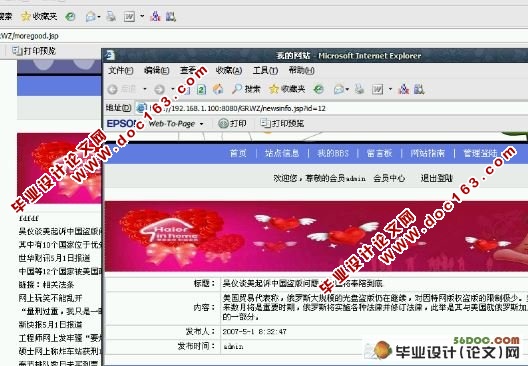Open fdfdf news link in back window
Image resolution: width=528 pixels, height=366 pixels.
[x=29, y=218]
